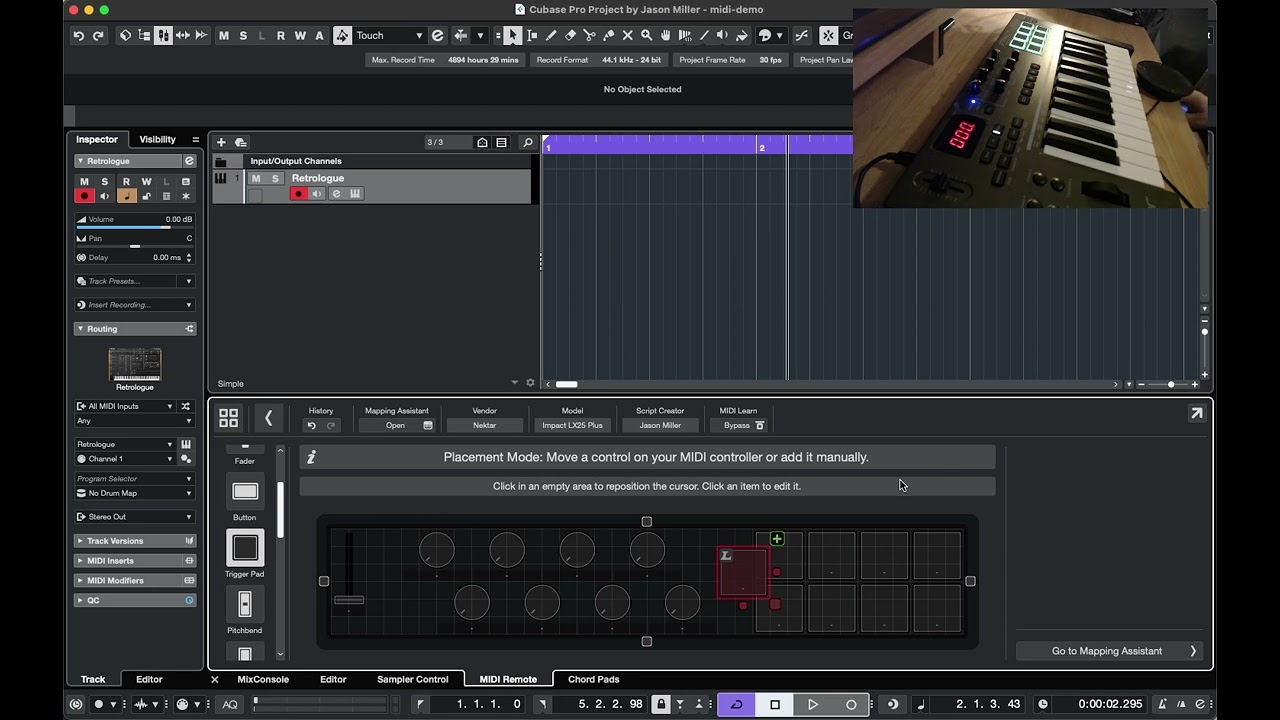Select the Object Selection arrow tool
Viewport: 1280px width, 720px height.
[512, 35]
